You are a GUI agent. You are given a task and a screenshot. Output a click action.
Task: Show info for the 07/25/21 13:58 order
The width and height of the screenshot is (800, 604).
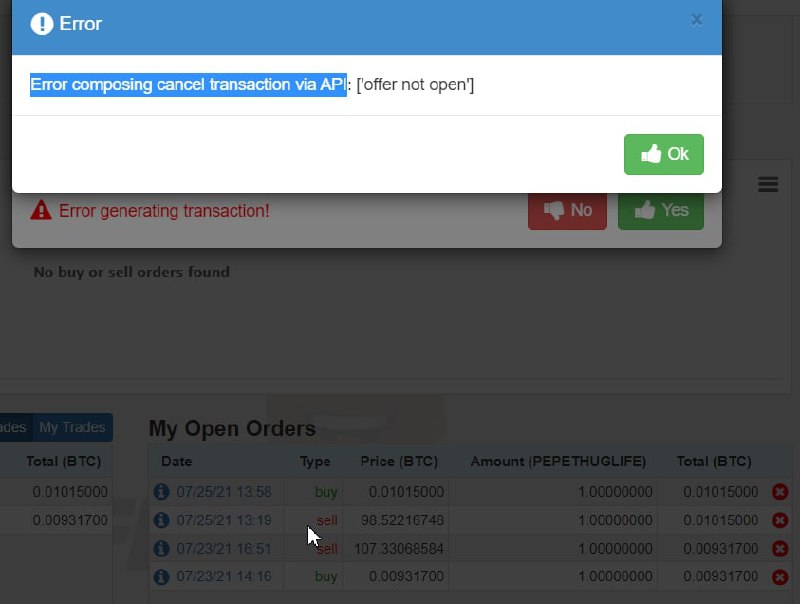tap(161, 492)
